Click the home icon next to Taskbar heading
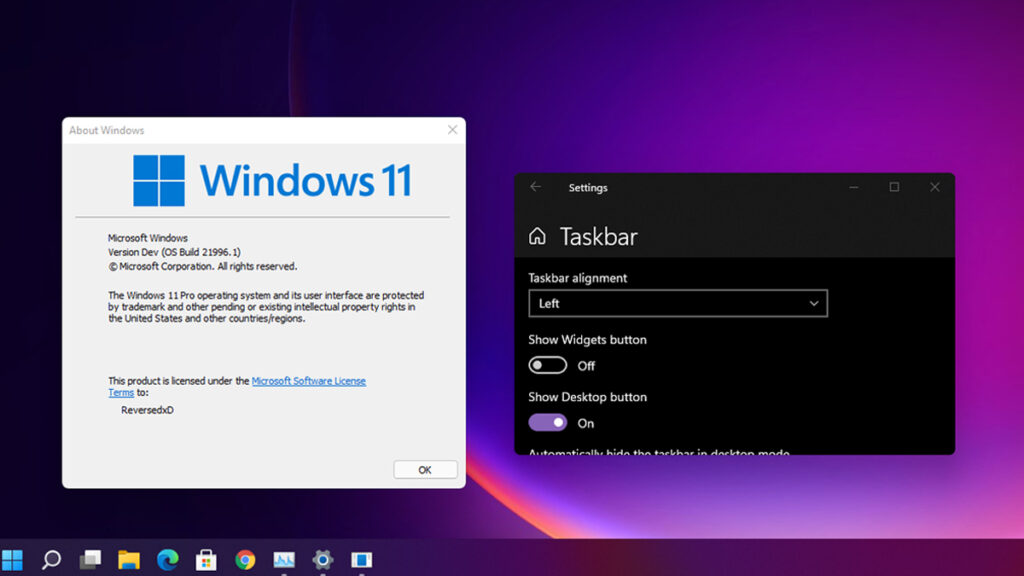 538,237
